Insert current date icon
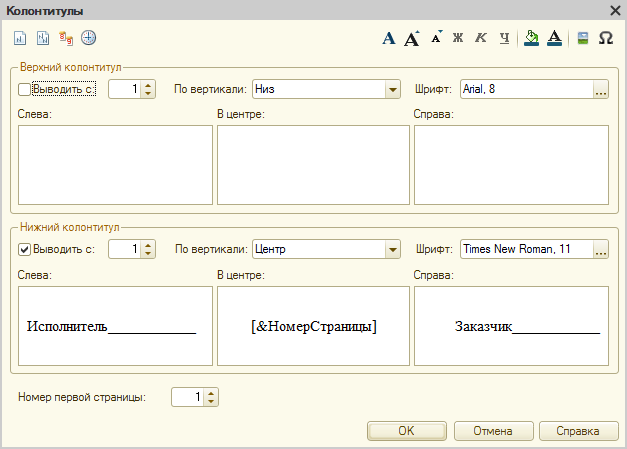The image size is (627, 449). [66, 38]
